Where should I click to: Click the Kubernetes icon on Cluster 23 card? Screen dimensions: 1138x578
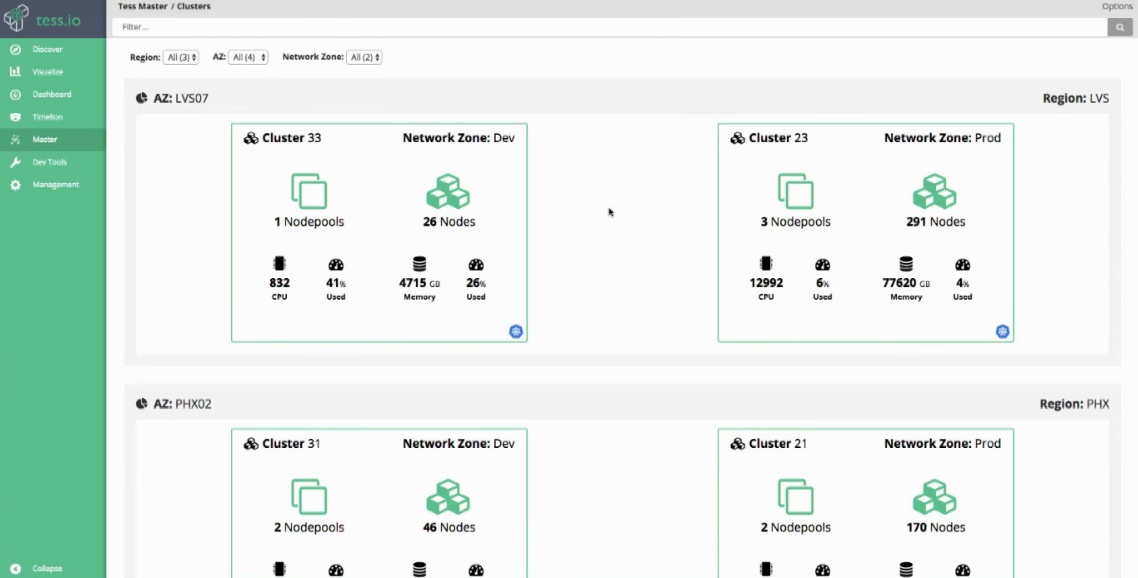click(1002, 331)
